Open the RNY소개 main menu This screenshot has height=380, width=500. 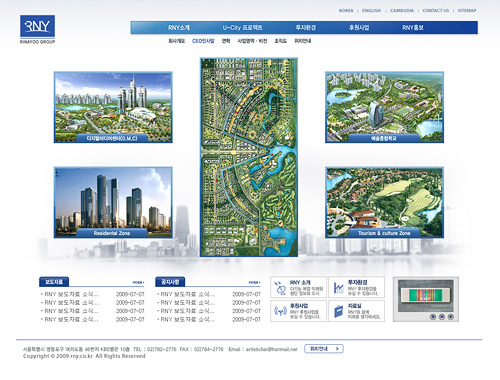click(x=179, y=28)
